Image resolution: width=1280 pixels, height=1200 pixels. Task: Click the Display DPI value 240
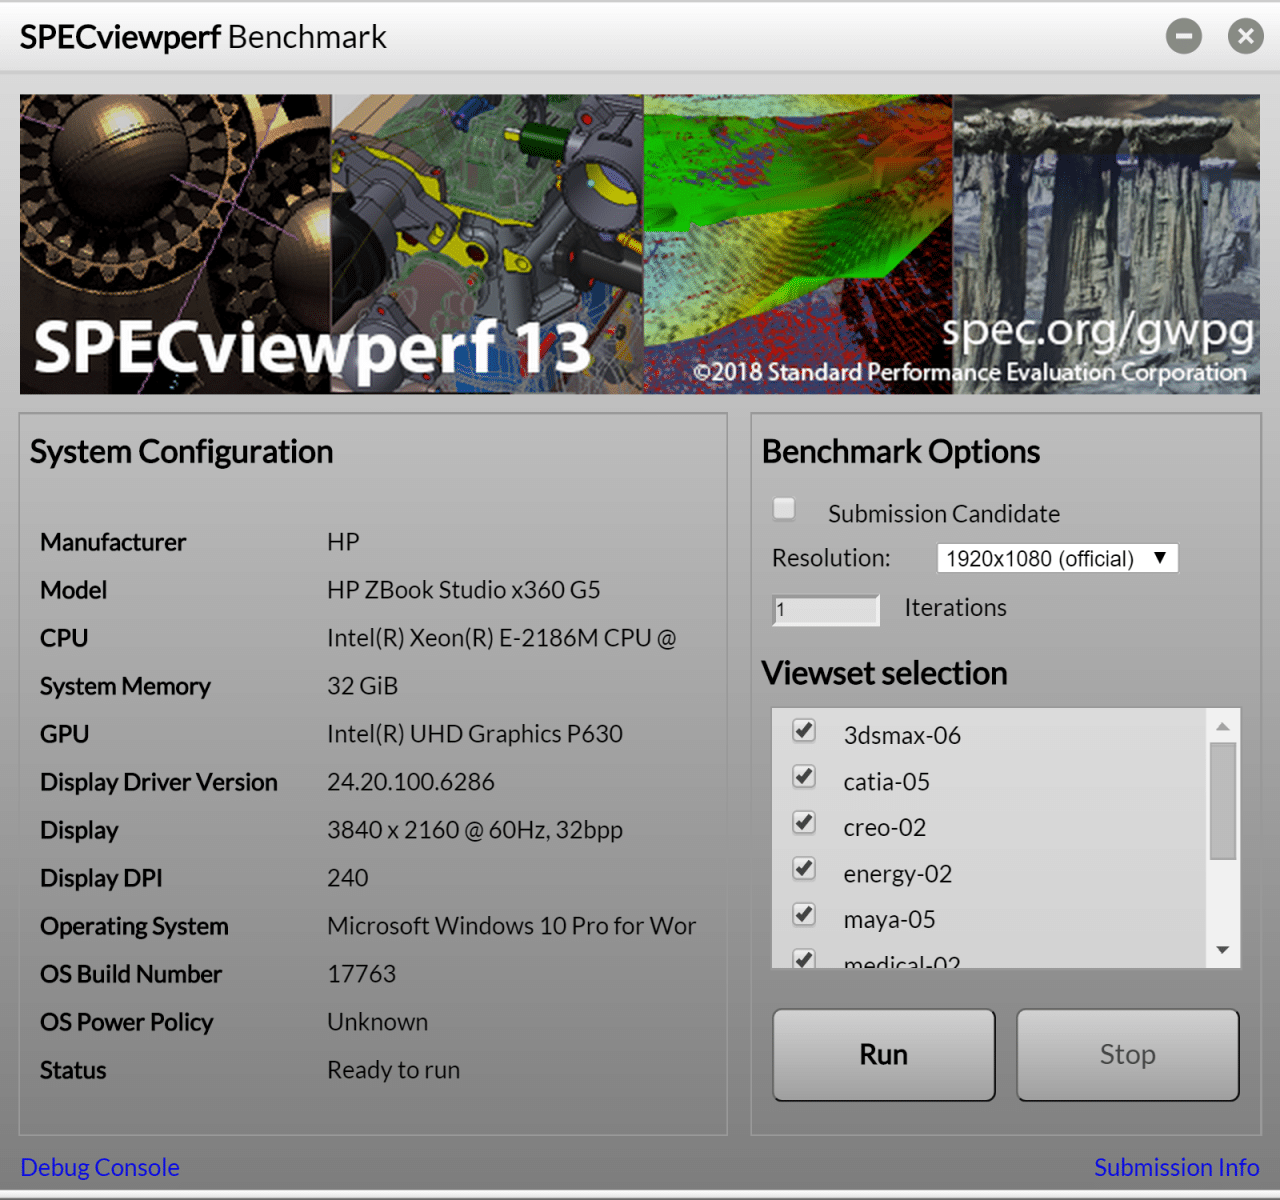(347, 878)
